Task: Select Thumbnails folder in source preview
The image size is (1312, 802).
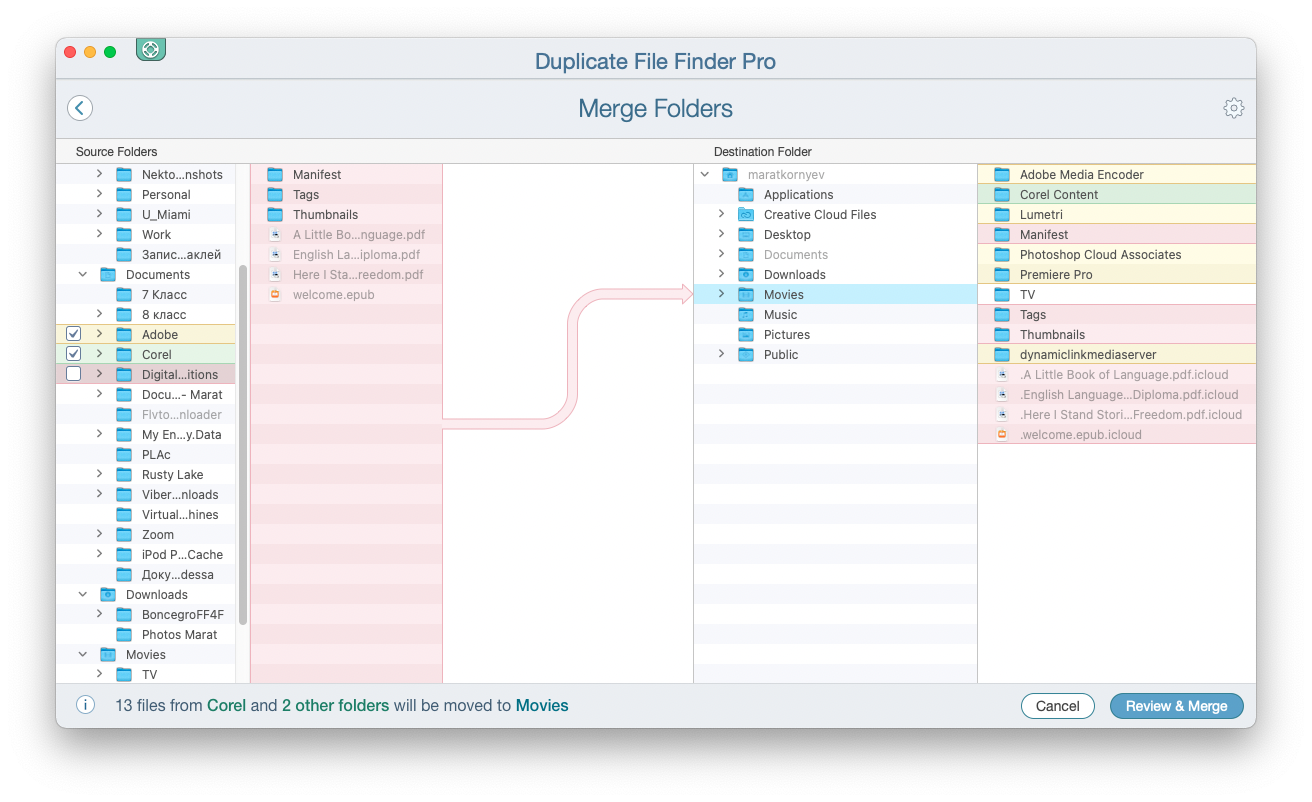Action: pos(346,214)
